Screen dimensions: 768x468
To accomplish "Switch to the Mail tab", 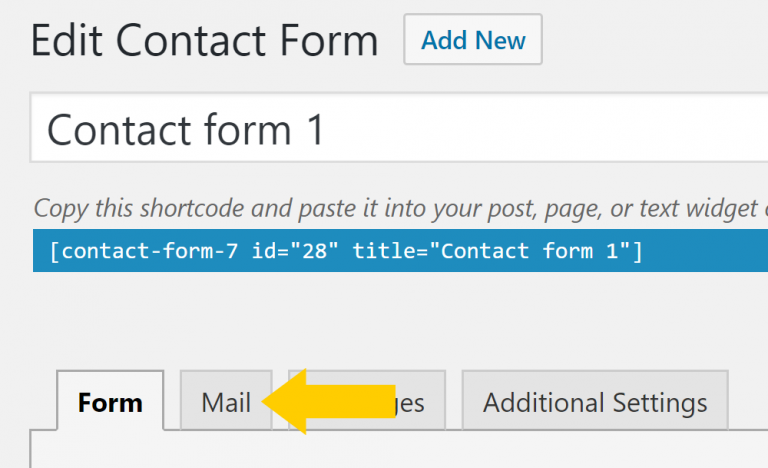I will [x=226, y=403].
